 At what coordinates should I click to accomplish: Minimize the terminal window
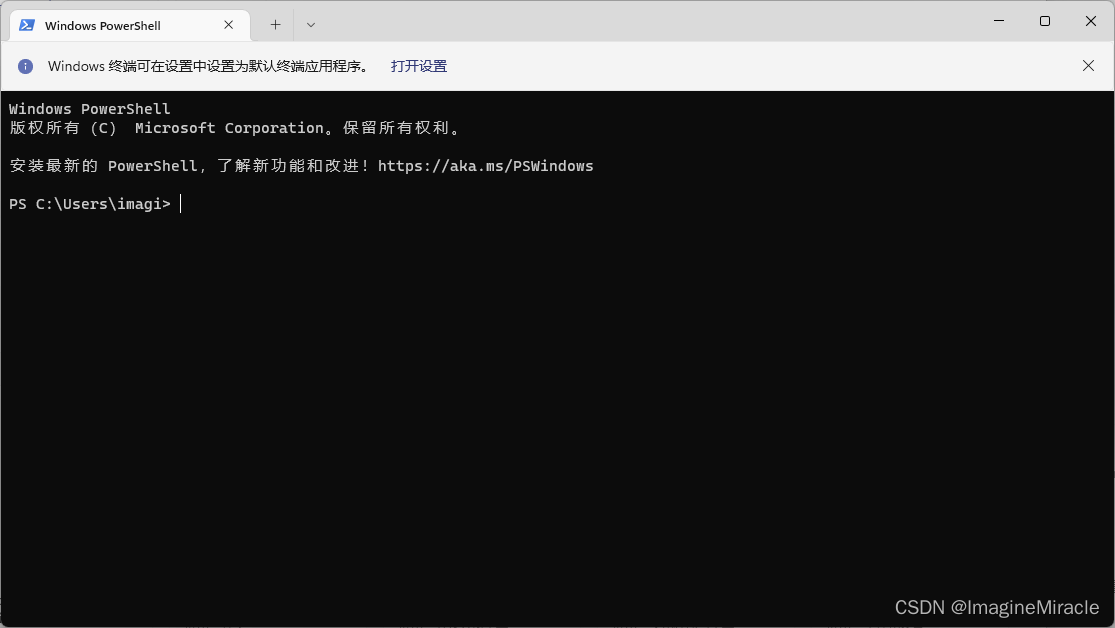(998, 21)
